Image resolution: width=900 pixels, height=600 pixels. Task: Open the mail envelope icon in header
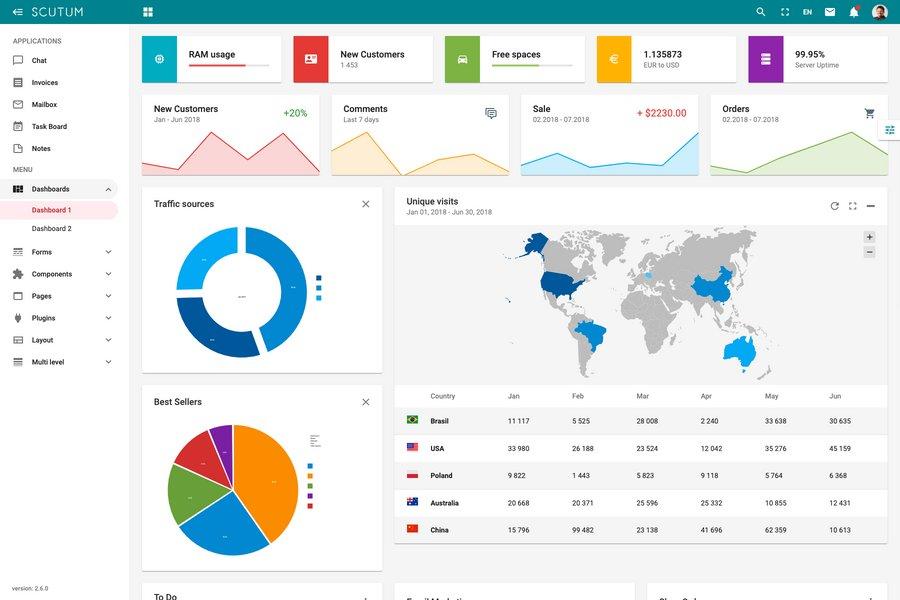(829, 12)
